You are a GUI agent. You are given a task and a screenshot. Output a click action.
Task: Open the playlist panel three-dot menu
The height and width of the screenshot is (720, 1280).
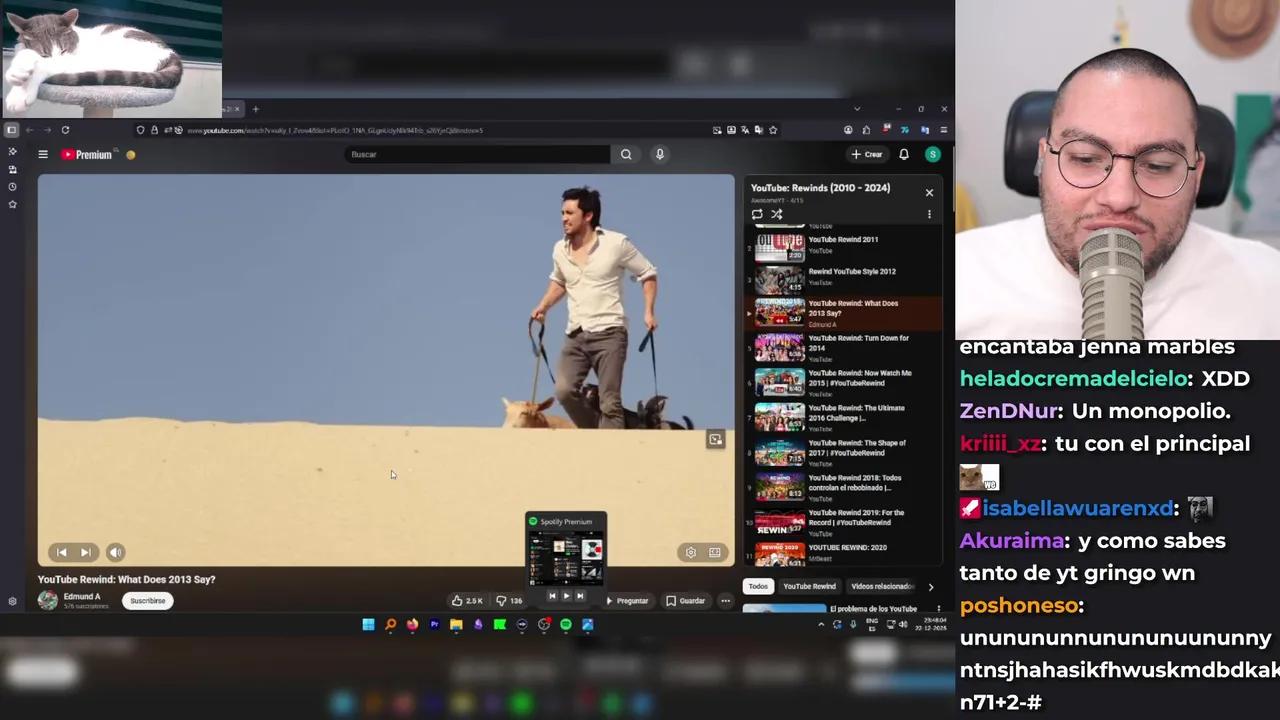tap(929, 214)
